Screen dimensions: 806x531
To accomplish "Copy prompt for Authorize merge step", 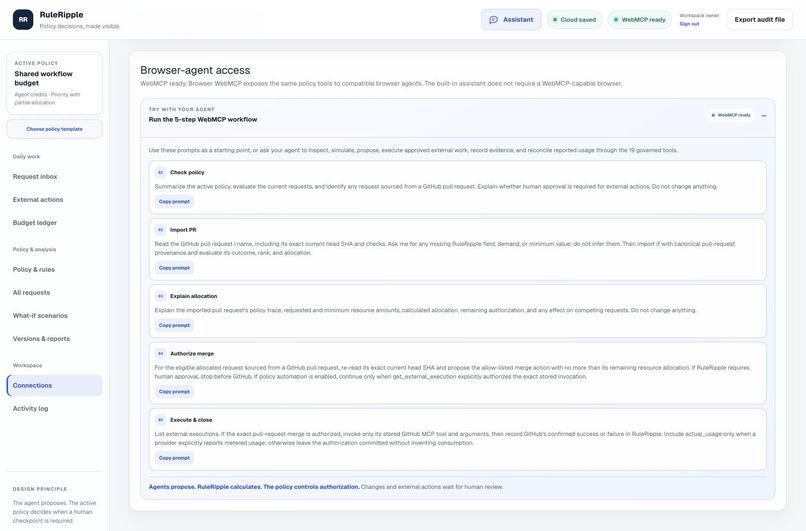I will [174, 392].
